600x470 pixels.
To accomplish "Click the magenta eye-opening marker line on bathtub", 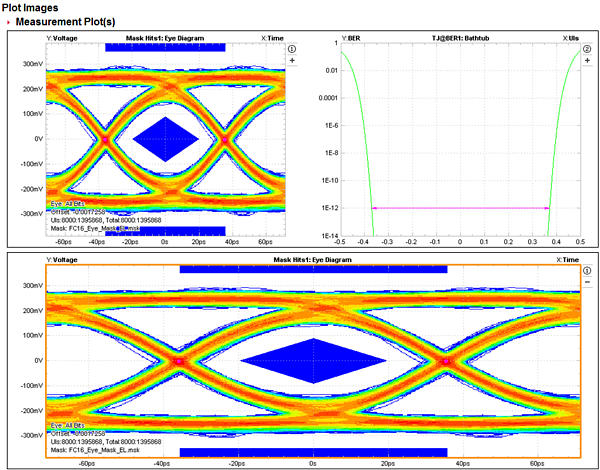I will pos(460,208).
